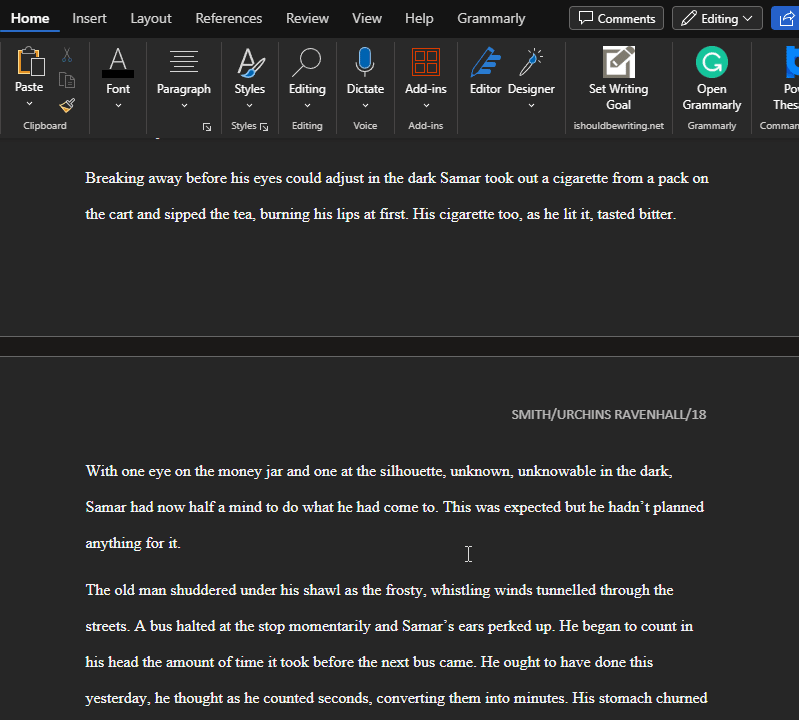Image resolution: width=799 pixels, height=720 pixels.
Task: Open the Paragraph dialog launcher
Action: [206, 127]
